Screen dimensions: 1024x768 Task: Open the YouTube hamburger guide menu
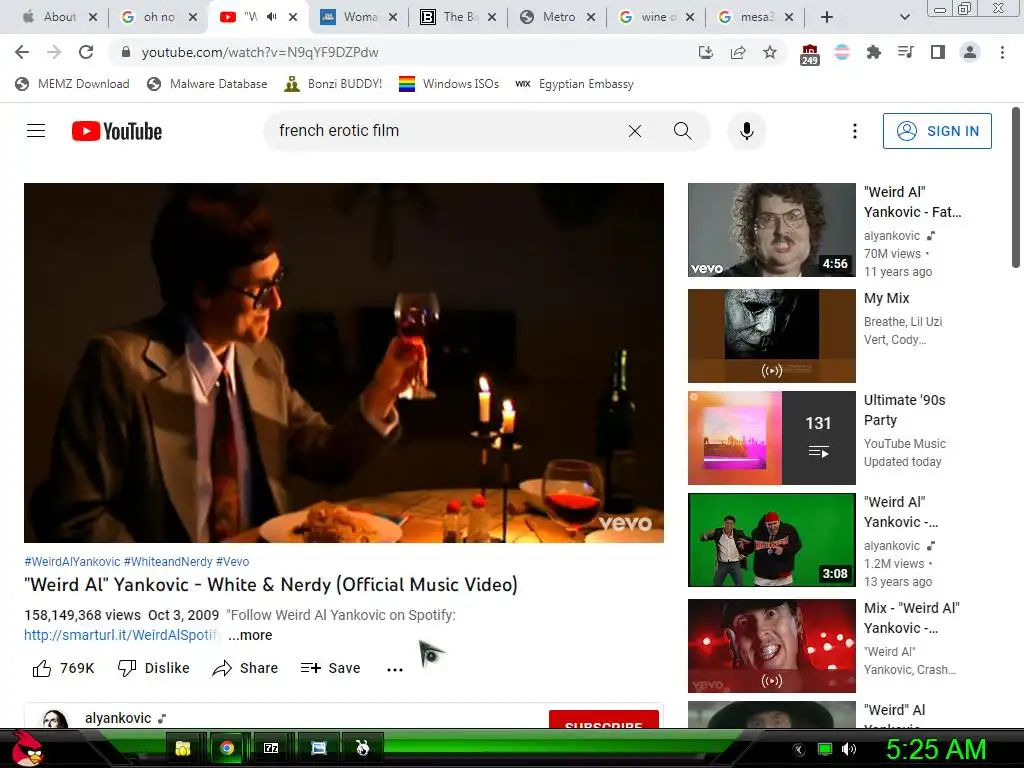(x=36, y=131)
